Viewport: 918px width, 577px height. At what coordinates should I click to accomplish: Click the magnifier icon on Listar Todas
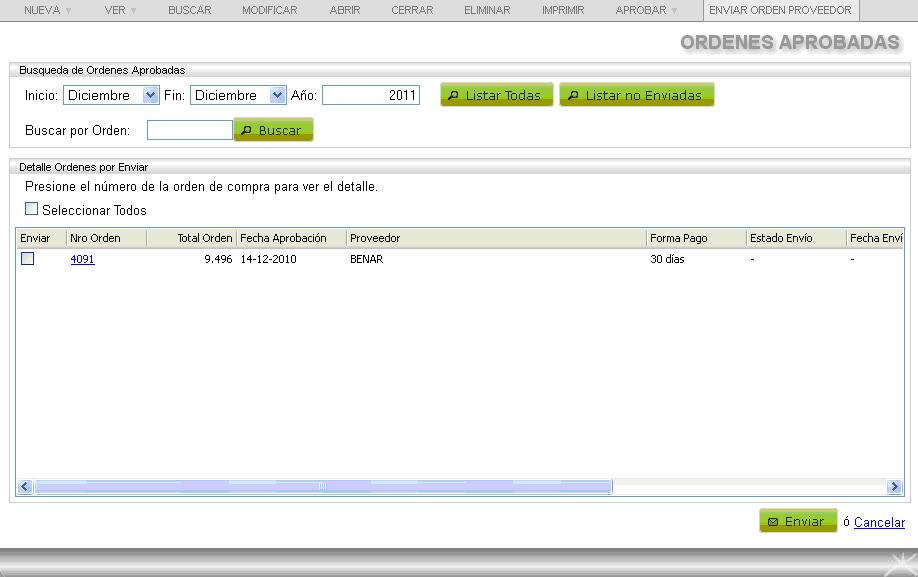pos(455,95)
